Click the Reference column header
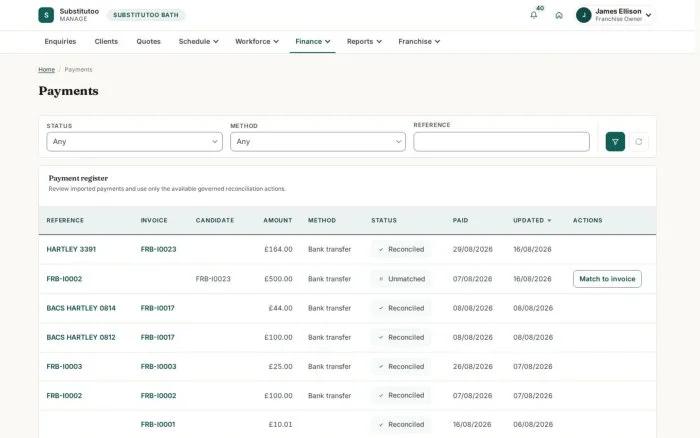The height and width of the screenshot is (438, 700). click(x=65, y=221)
